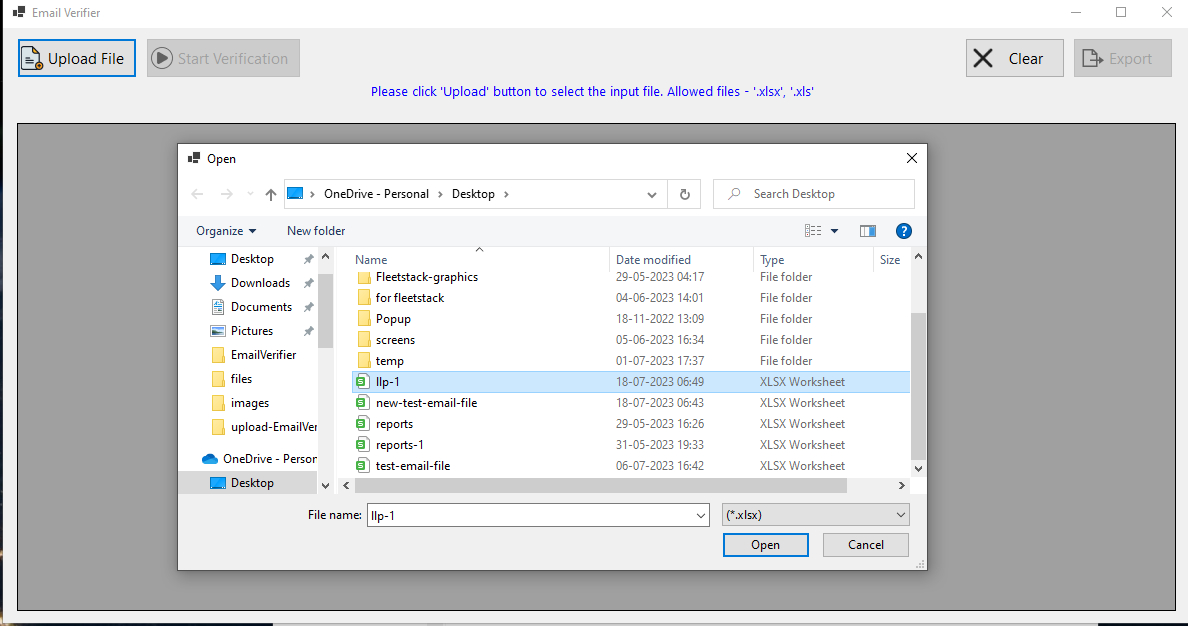Open the Organize menu
1188x626 pixels.
pyautogui.click(x=226, y=231)
